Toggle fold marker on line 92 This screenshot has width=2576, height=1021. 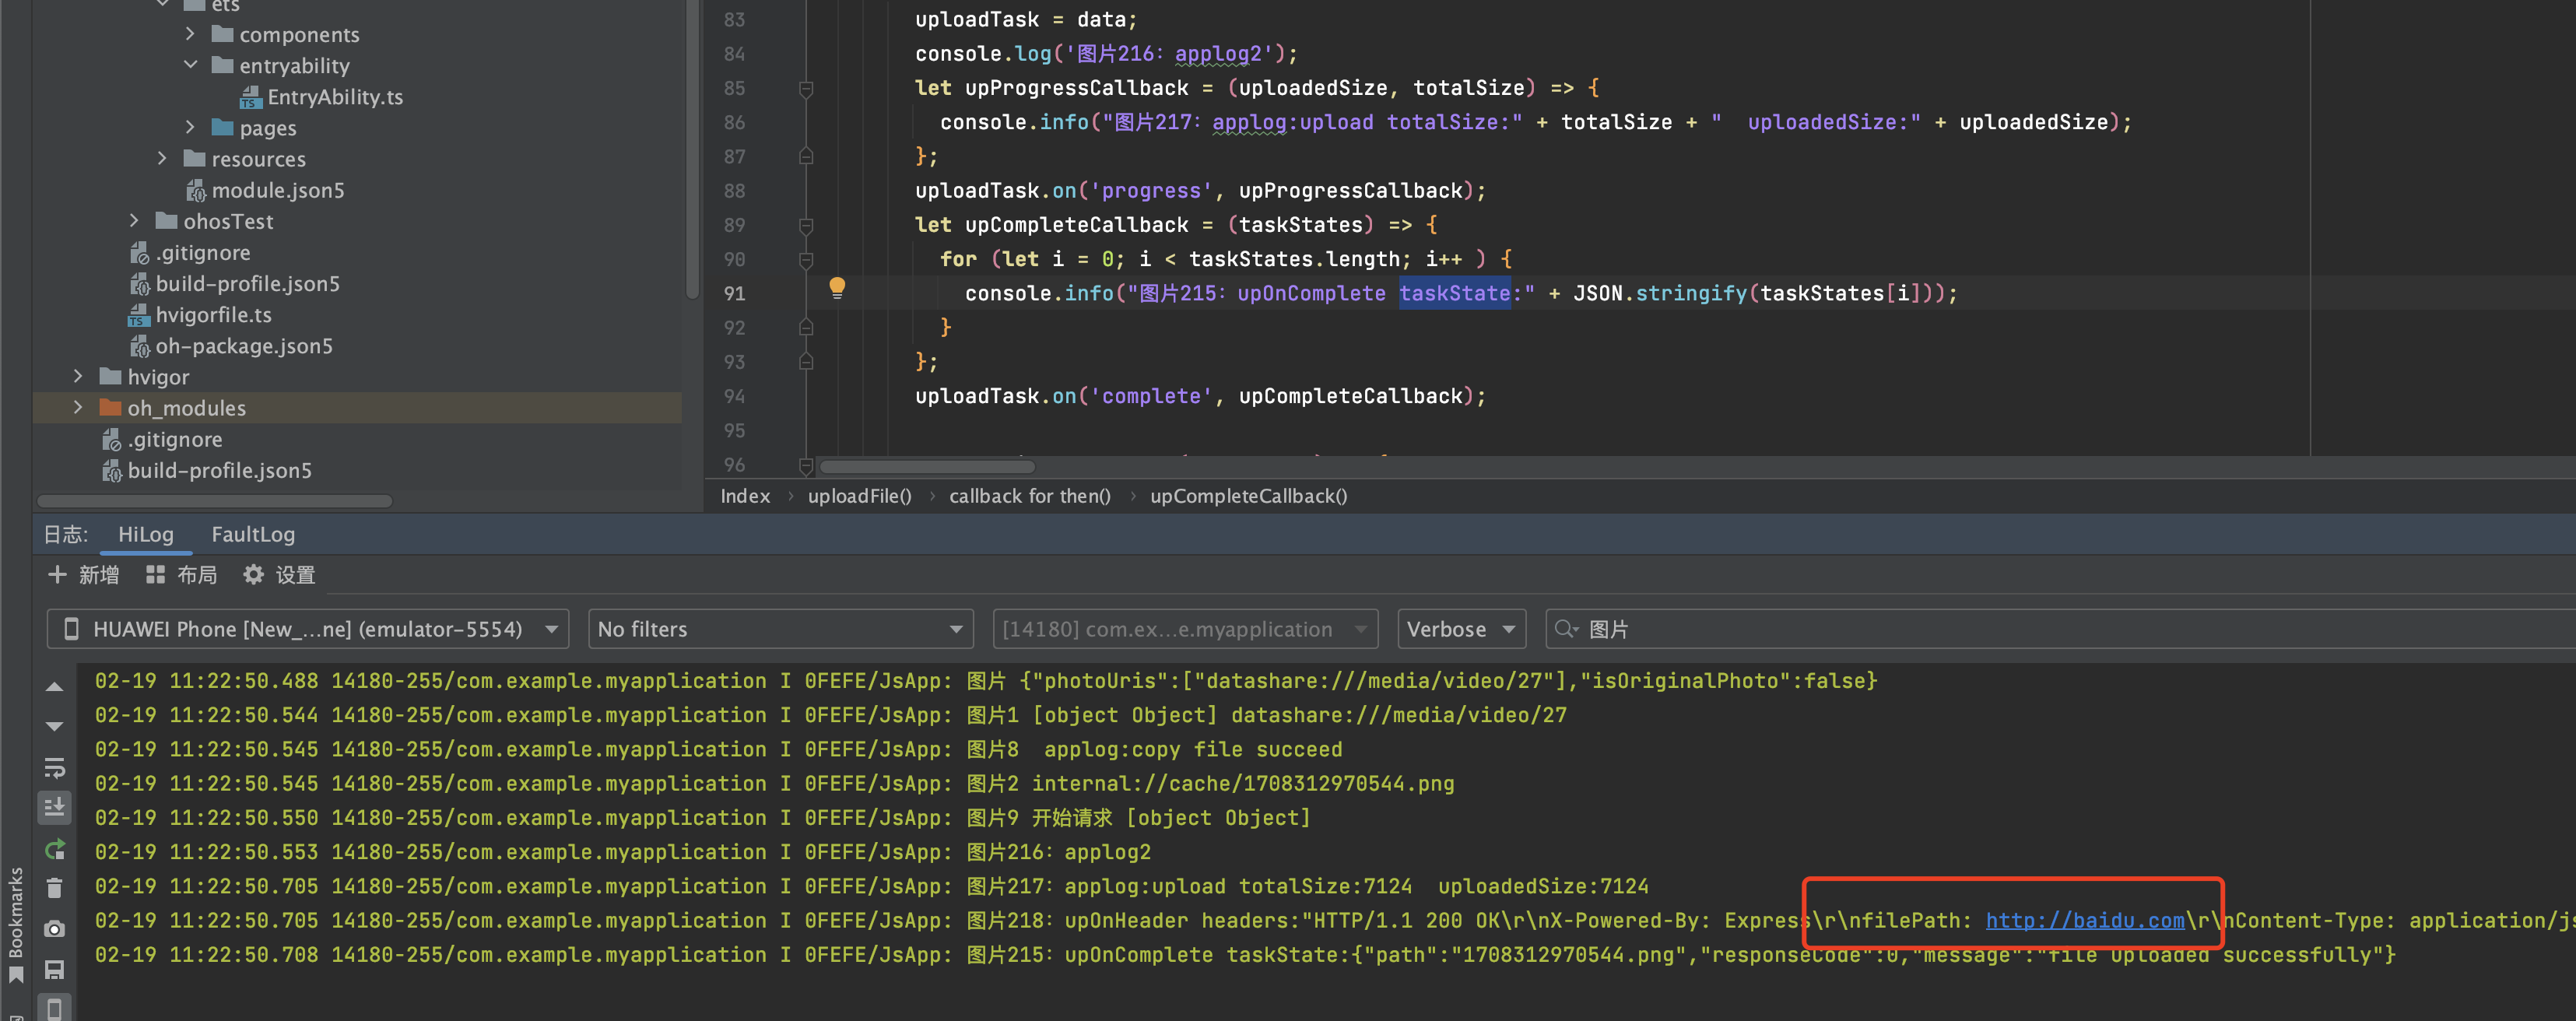tap(806, 328)
